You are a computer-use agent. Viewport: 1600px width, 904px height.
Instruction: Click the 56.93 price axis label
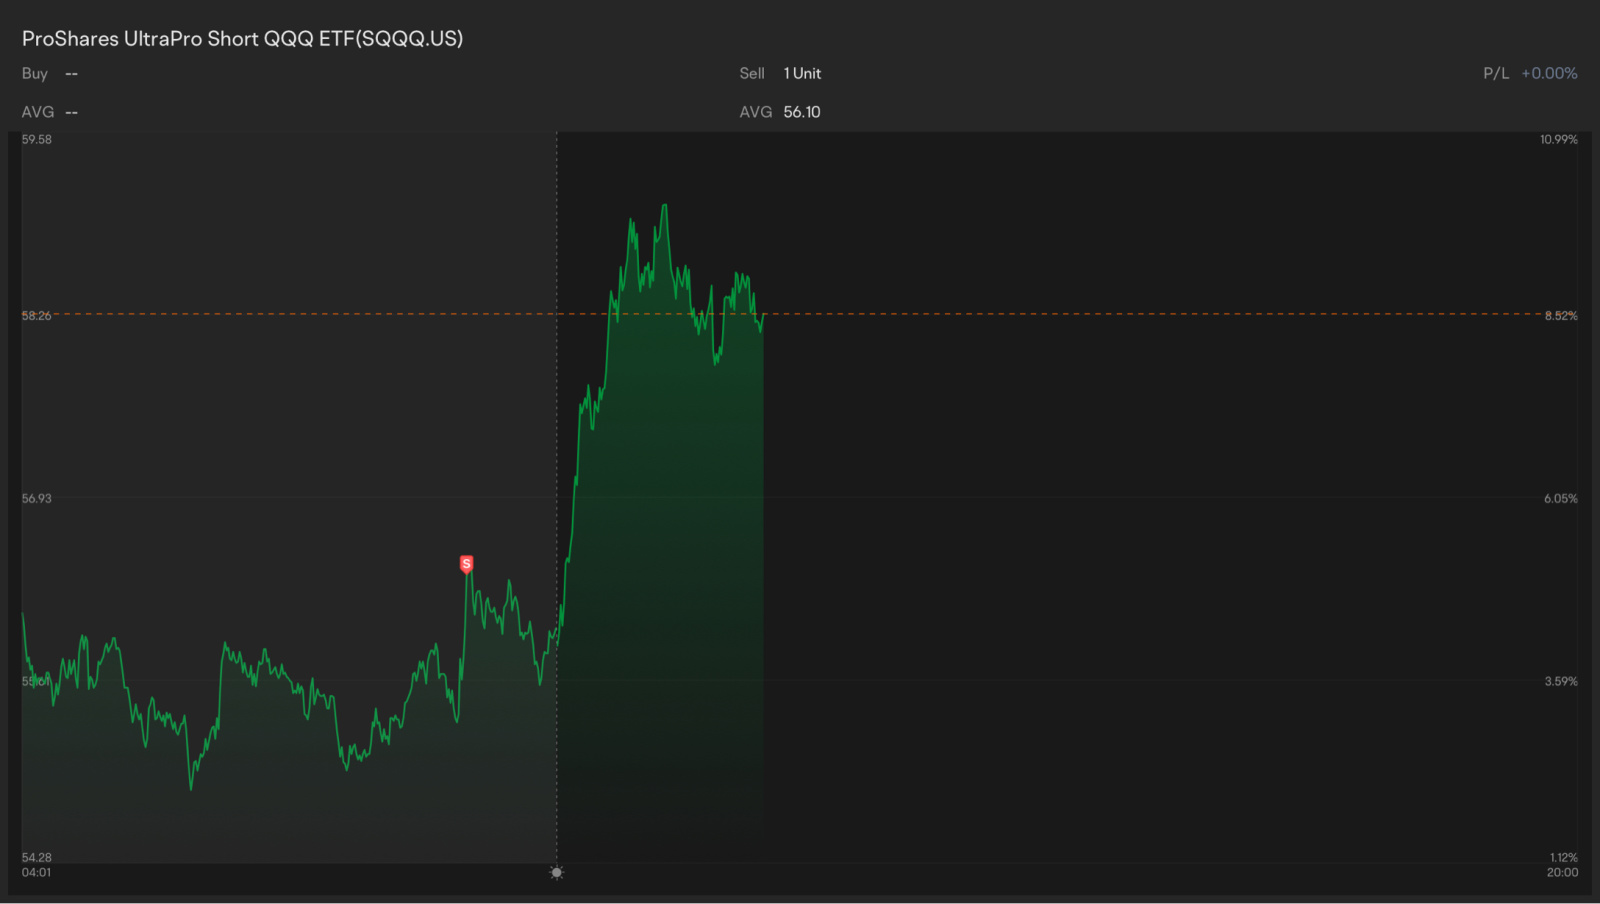(37, 498)
